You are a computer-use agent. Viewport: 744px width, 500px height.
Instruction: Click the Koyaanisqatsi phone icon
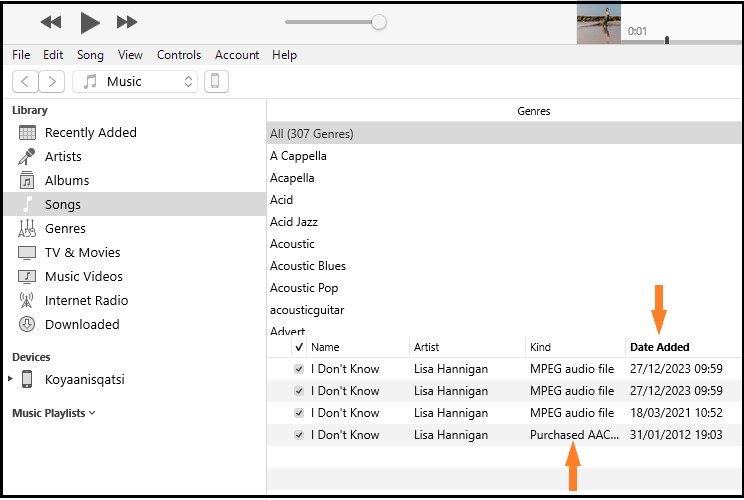click(27, 380)
